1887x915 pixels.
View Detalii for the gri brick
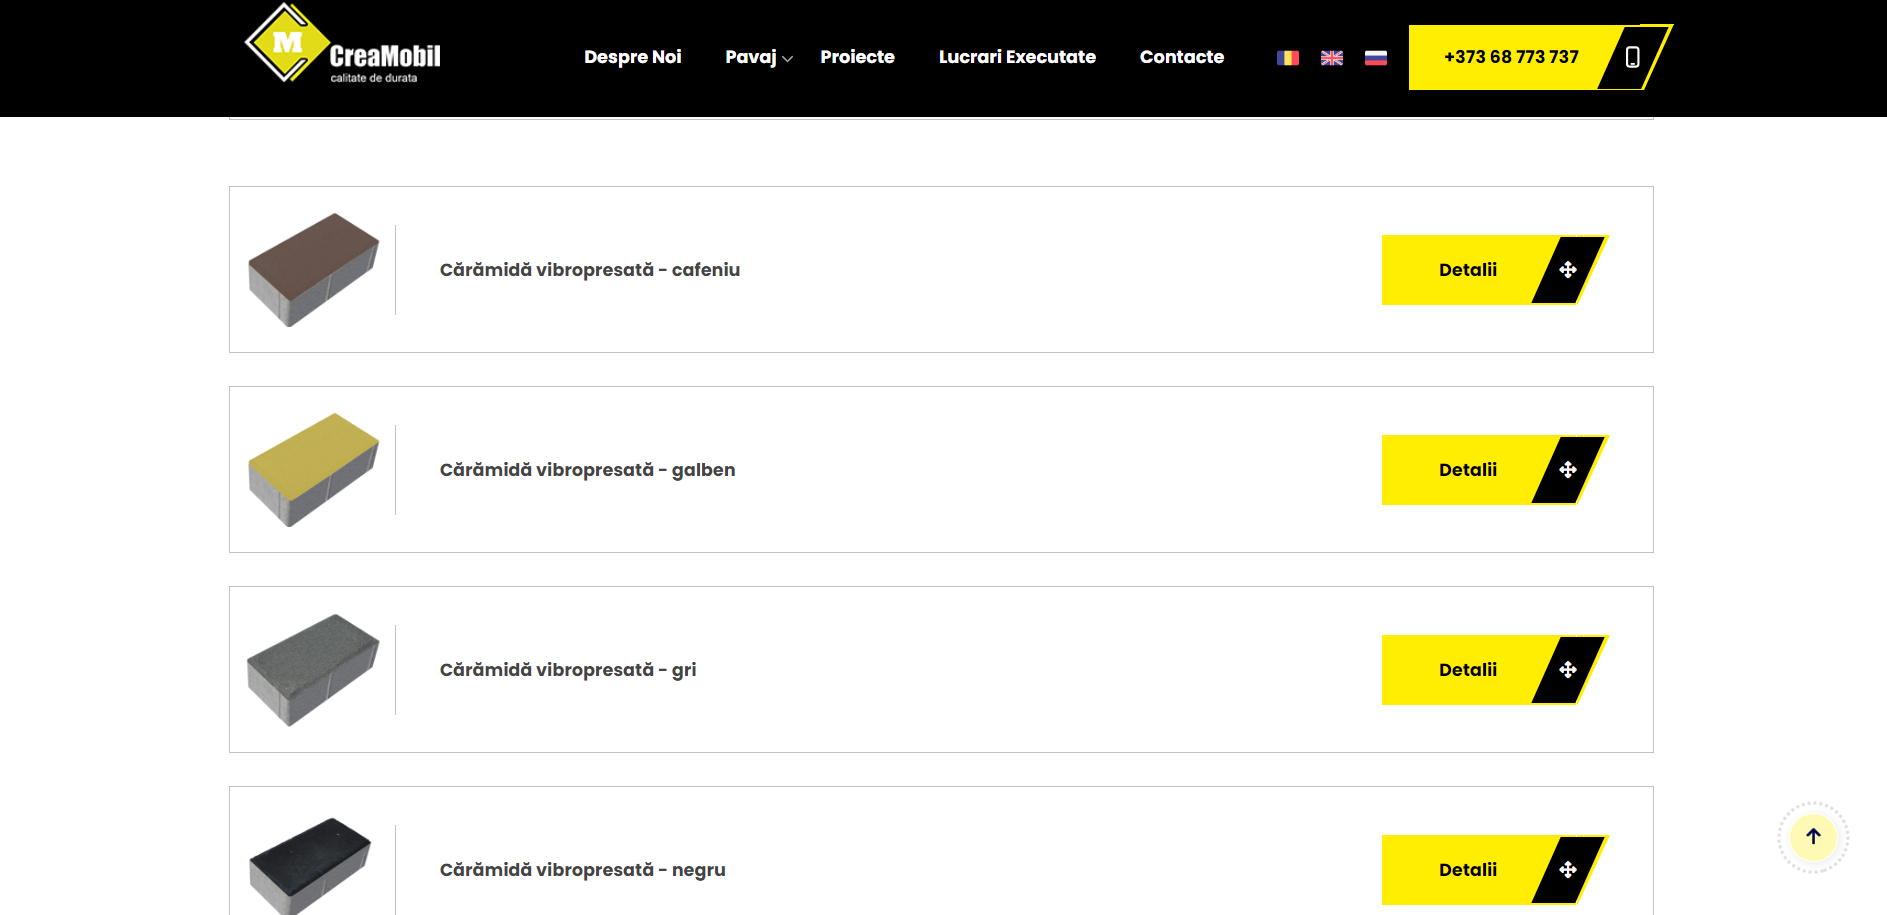[1467, 670]
